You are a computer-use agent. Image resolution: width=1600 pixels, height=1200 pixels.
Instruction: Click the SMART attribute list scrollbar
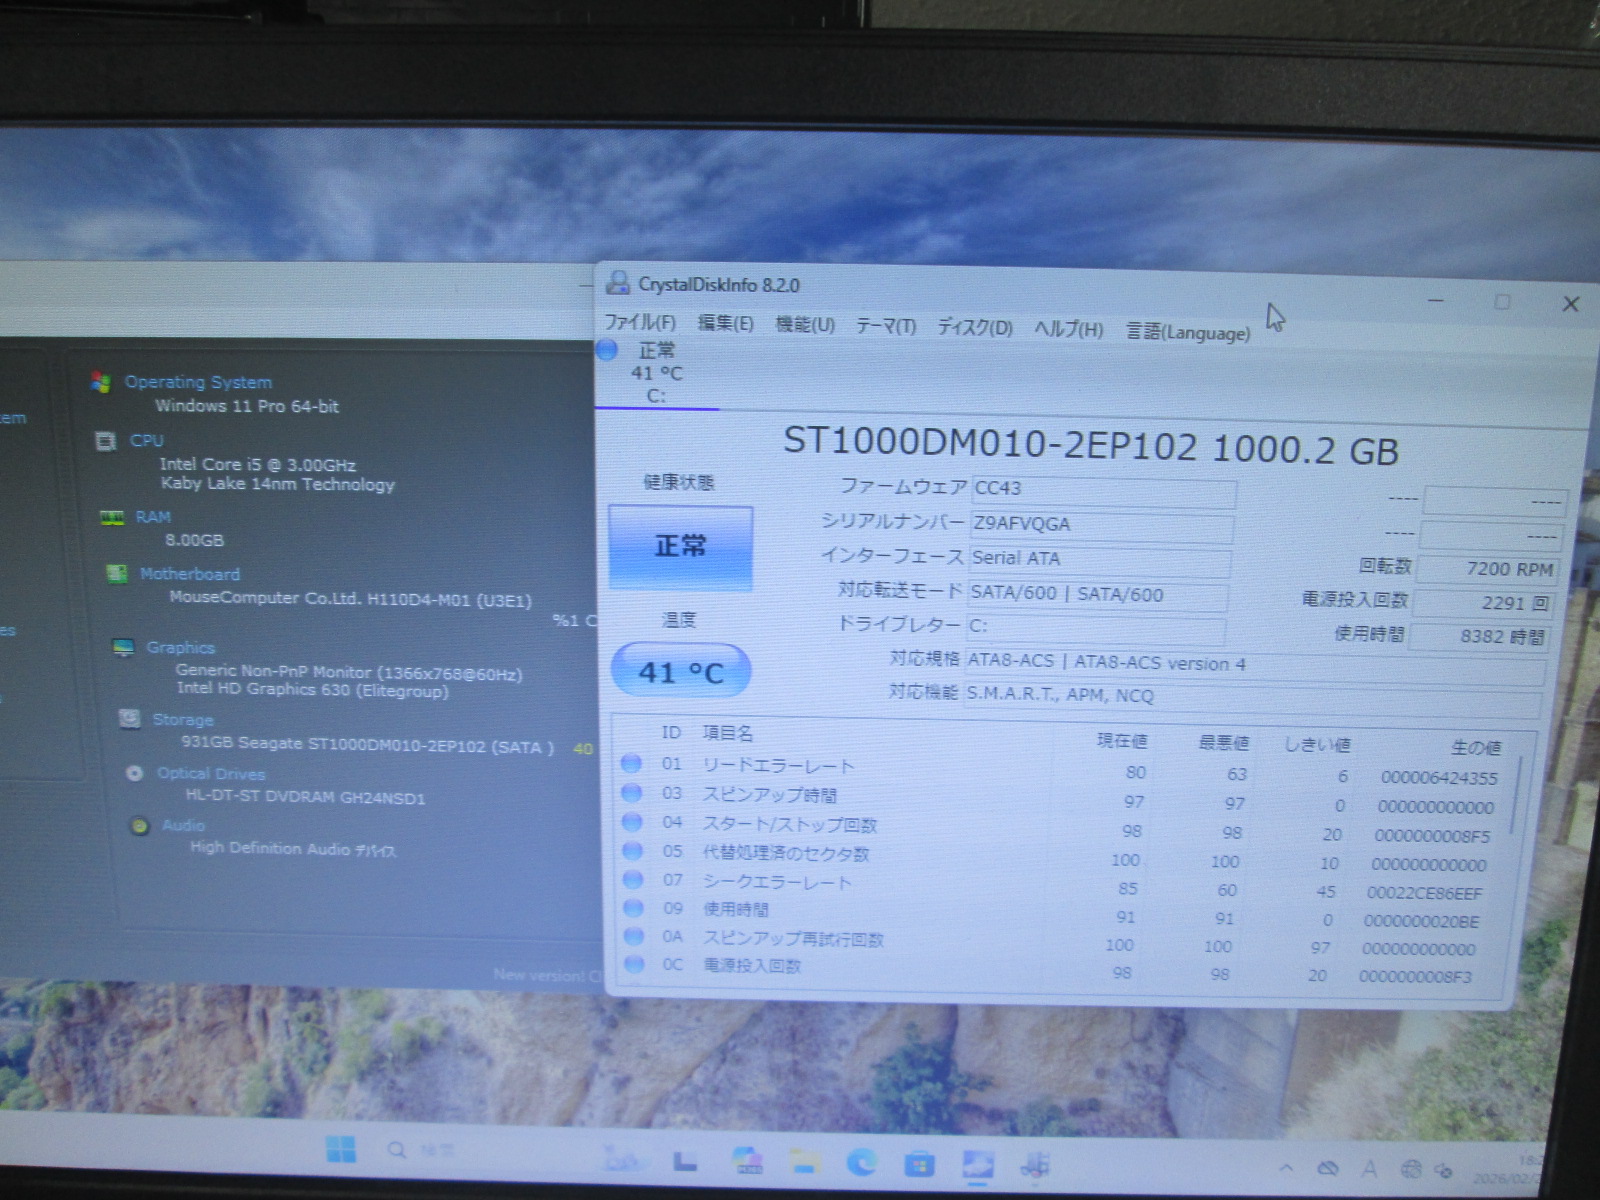1516,800
